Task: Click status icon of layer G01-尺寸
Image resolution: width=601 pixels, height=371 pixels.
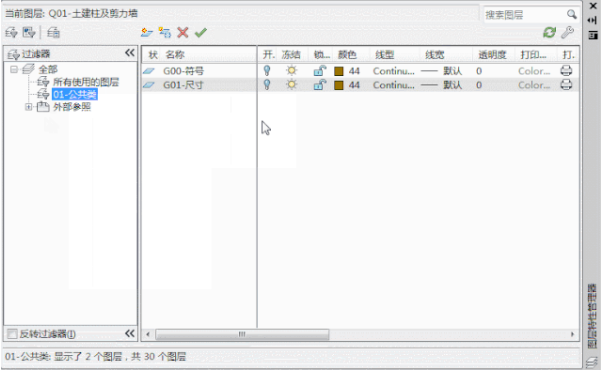Action: pyautogui.click(x=149, y=85)
